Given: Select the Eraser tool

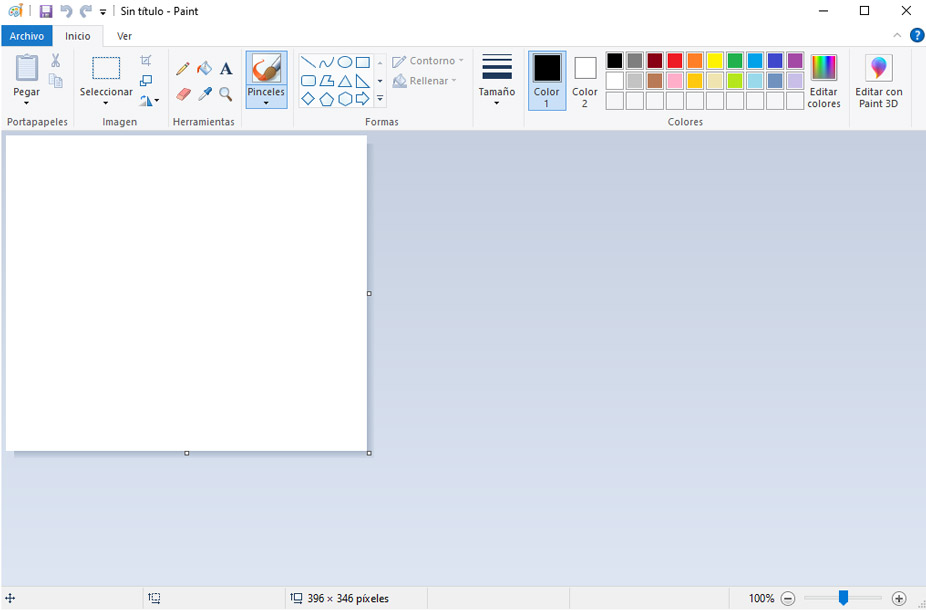Looking at the screenshot, I should [x=182, y=94].
